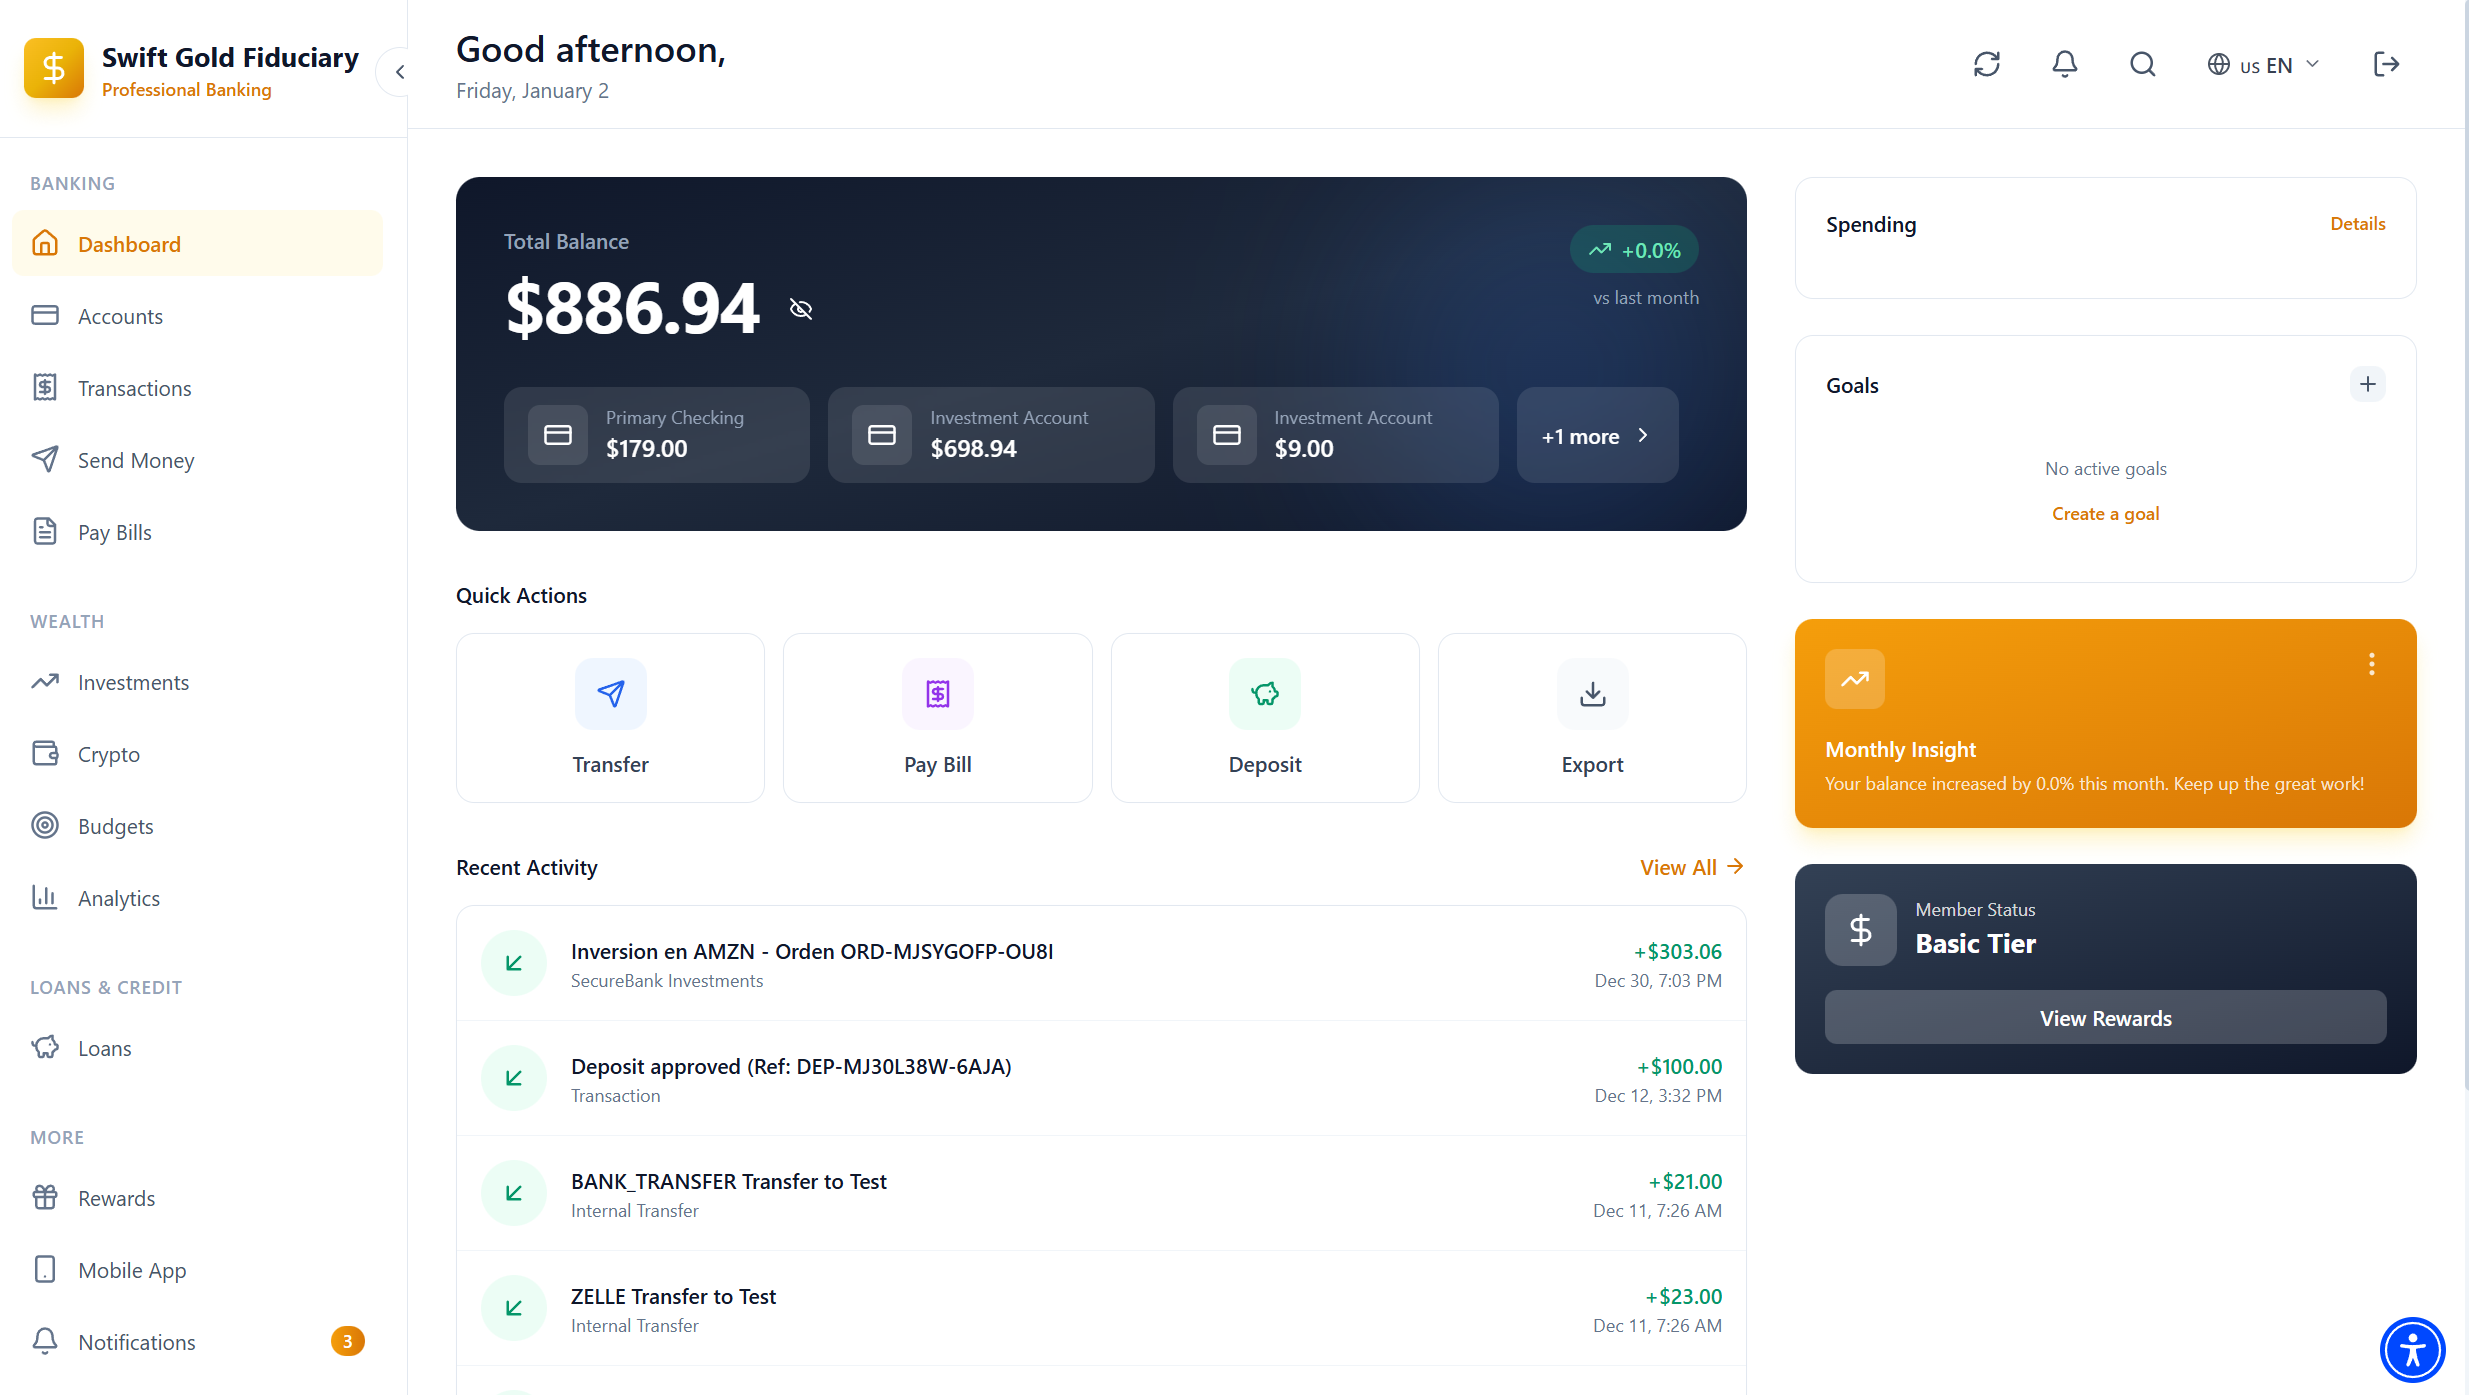The image size is (2469, 1395).
Task: Select the Deposit quick action
Action: point(1264,717)
